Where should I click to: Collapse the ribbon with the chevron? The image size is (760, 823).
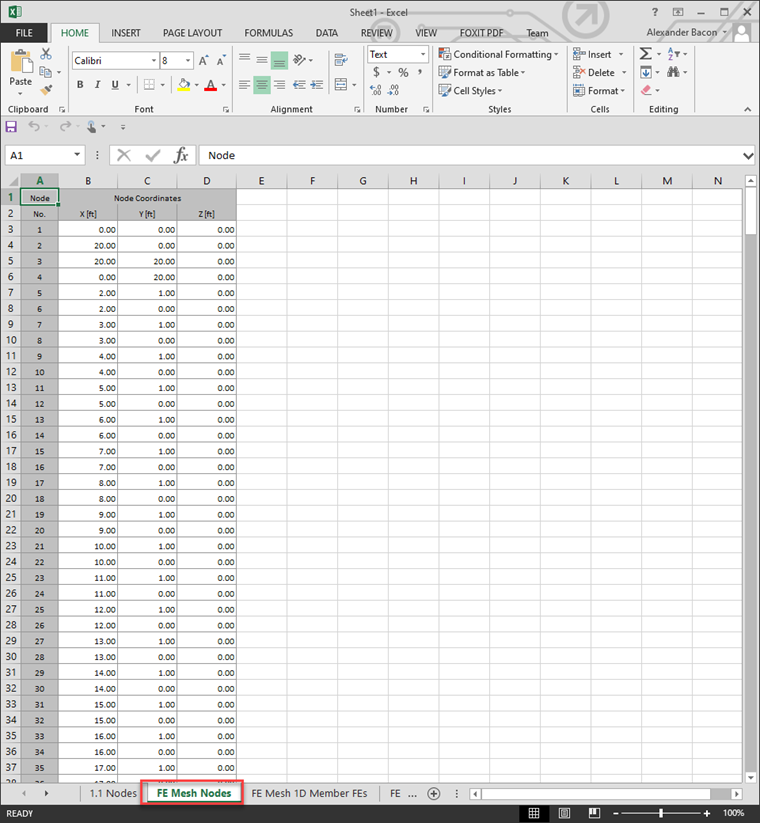(747, 109)
